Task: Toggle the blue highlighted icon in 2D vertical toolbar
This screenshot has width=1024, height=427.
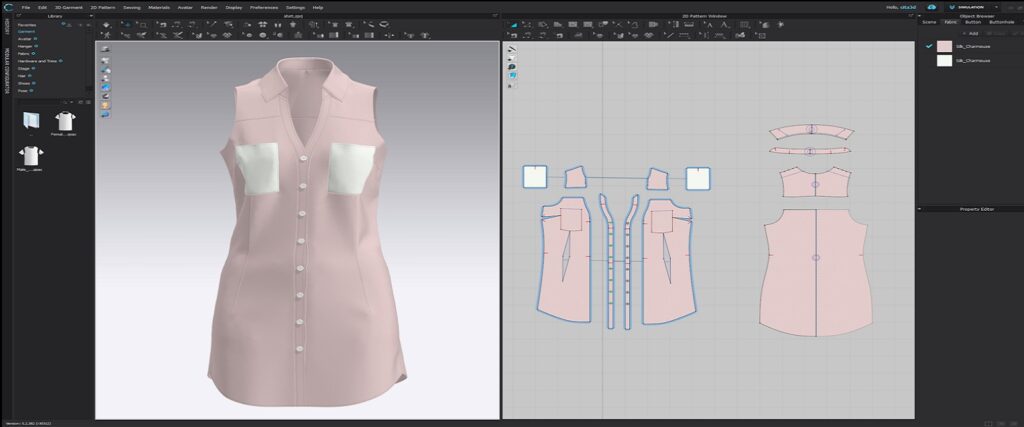Action: point(513,76)
